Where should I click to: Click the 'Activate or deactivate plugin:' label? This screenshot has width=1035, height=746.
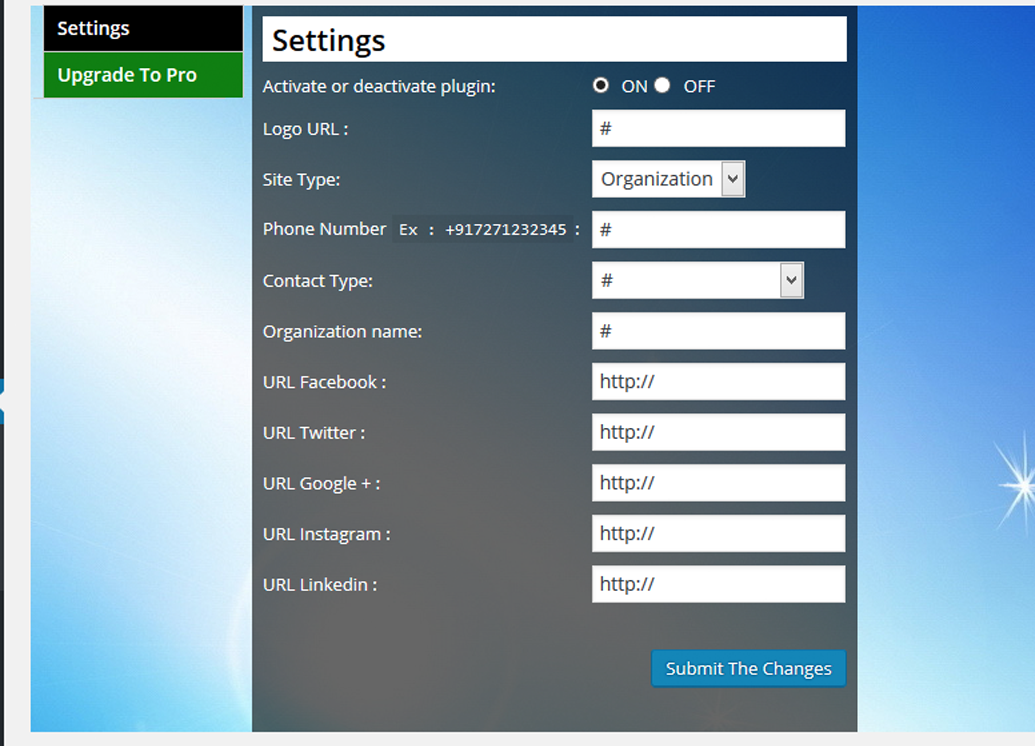[x=379, y=86]
